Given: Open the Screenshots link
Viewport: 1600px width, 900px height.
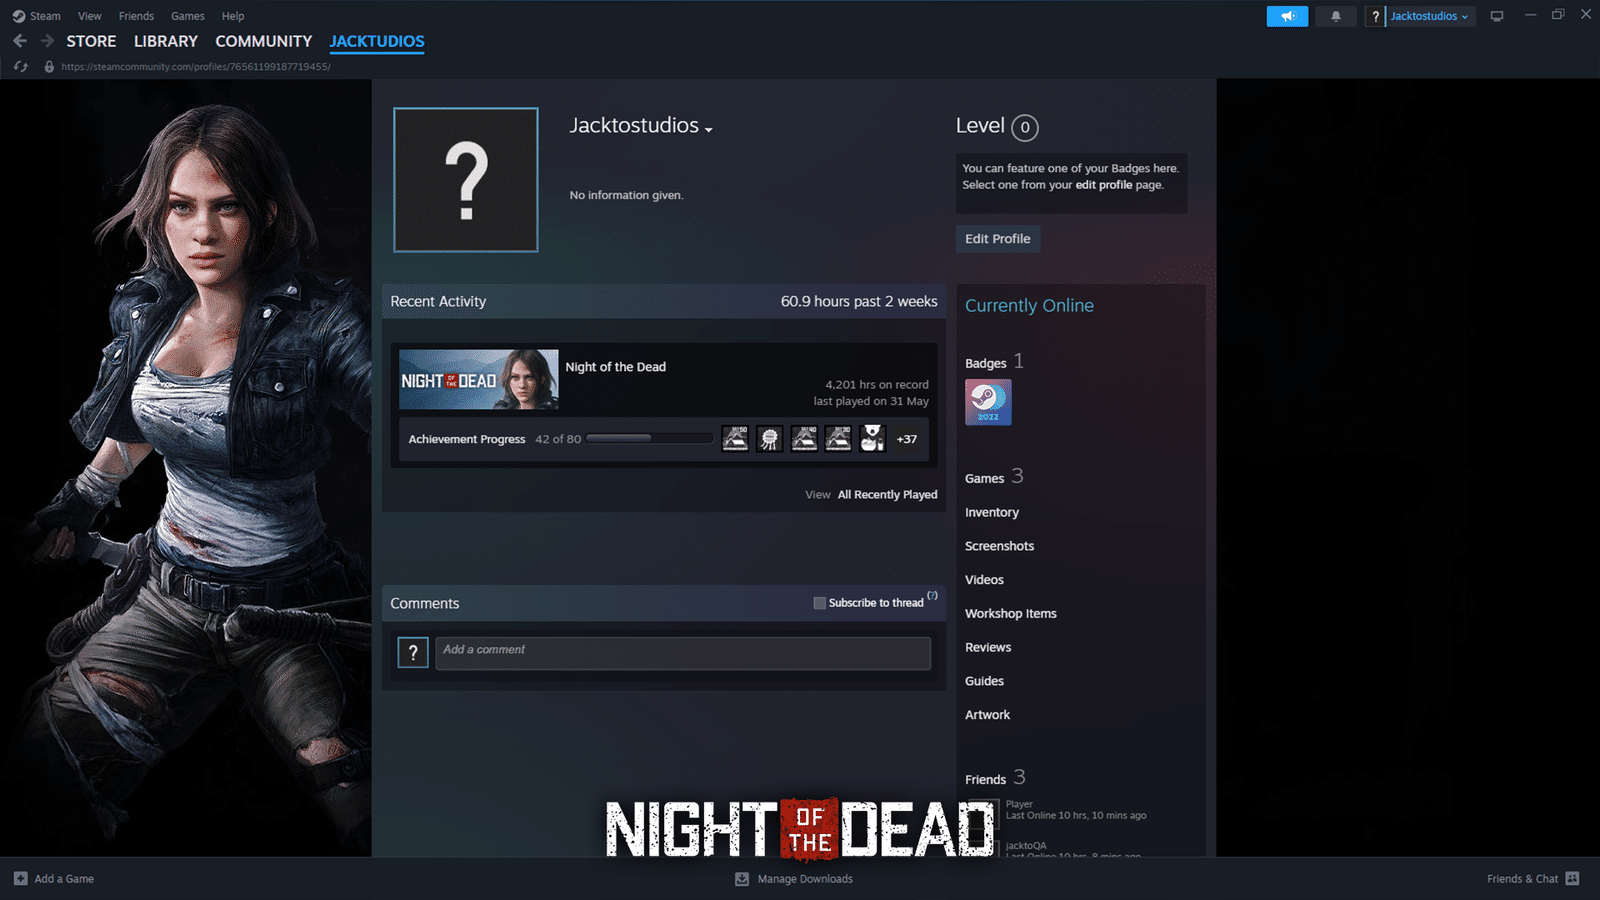Looking at the screenshot, I should click(1000, 546).
